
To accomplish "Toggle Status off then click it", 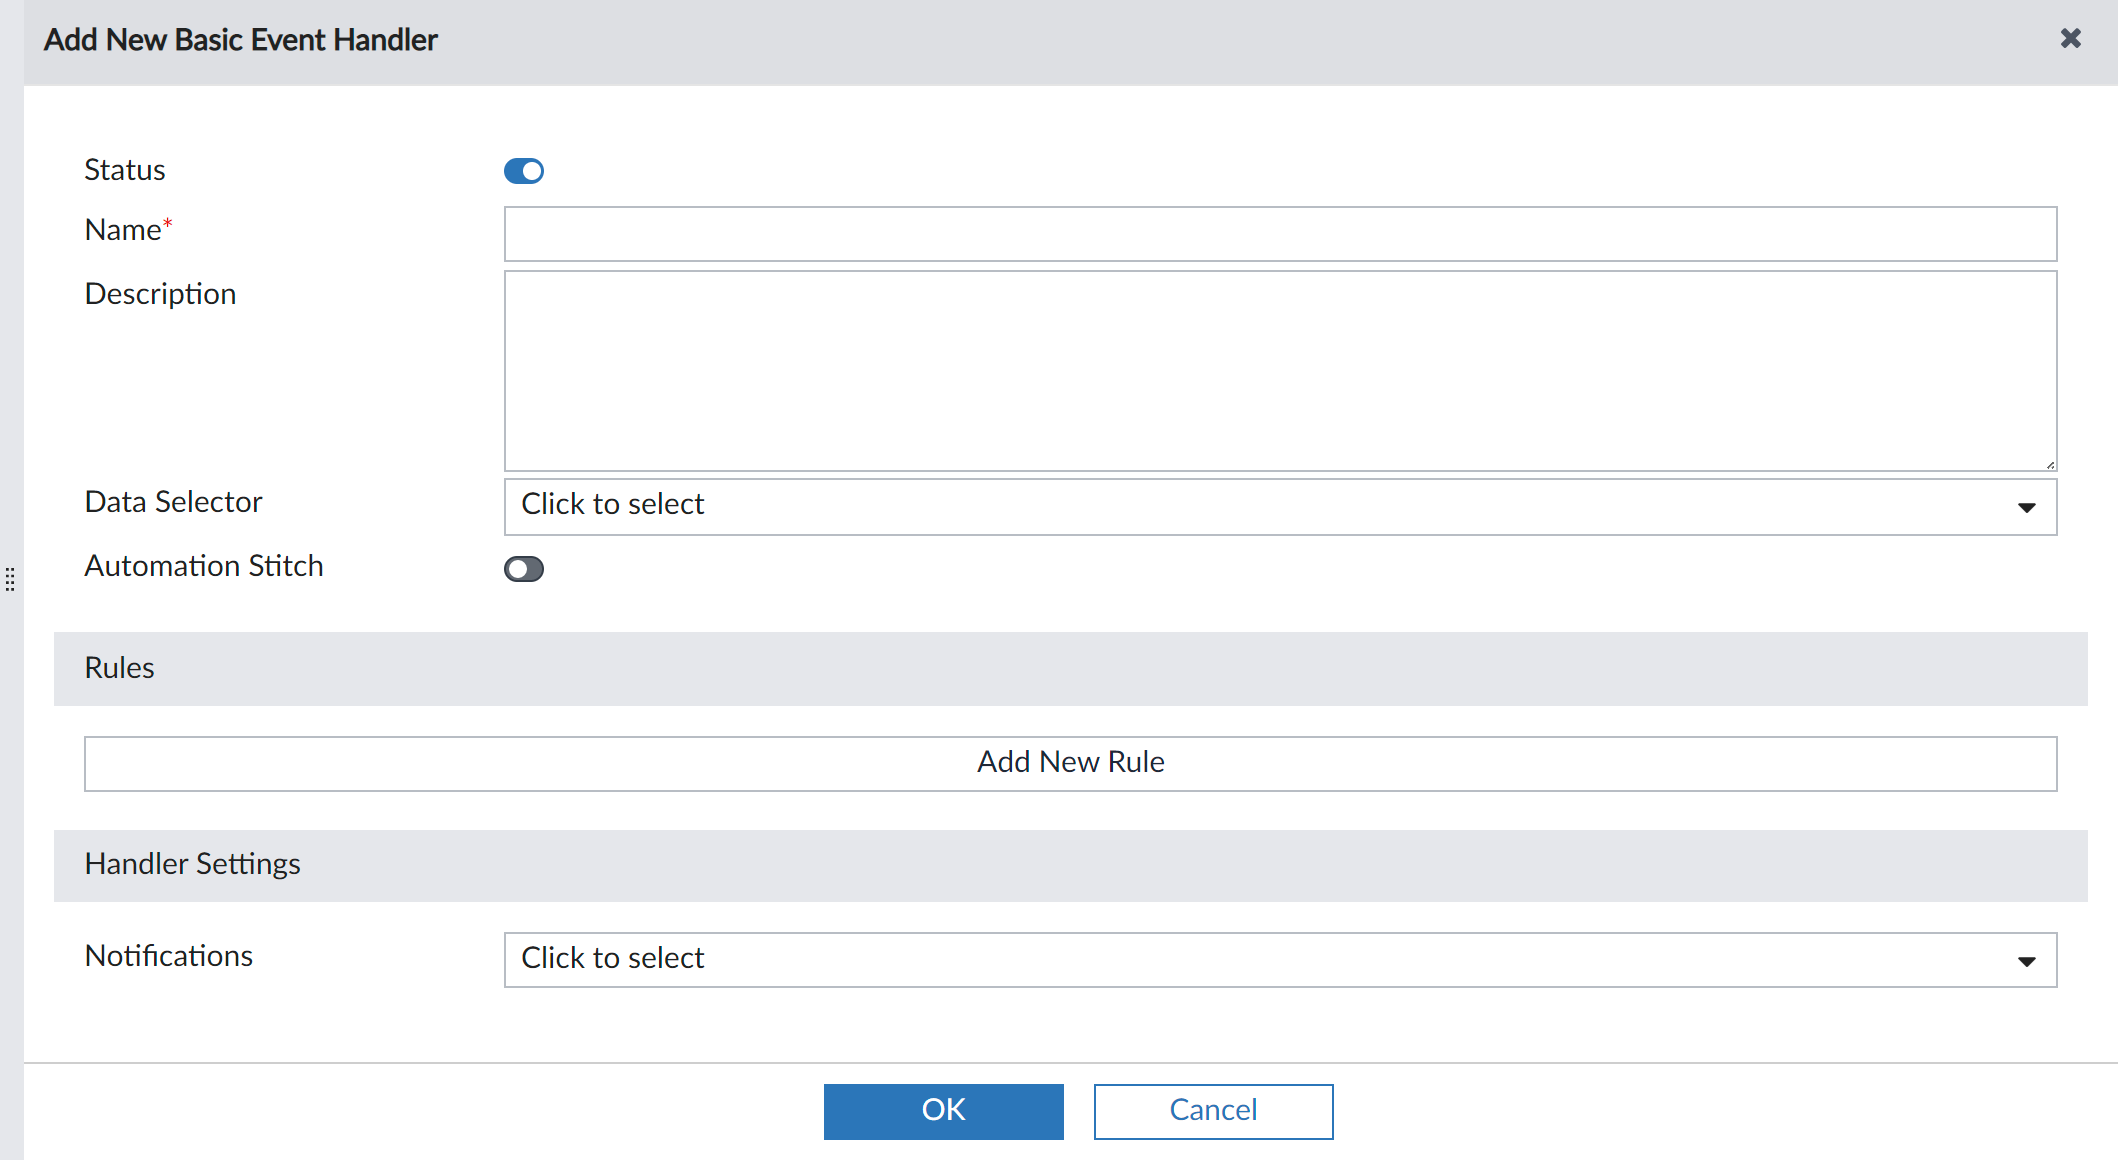I will point(524,171).
